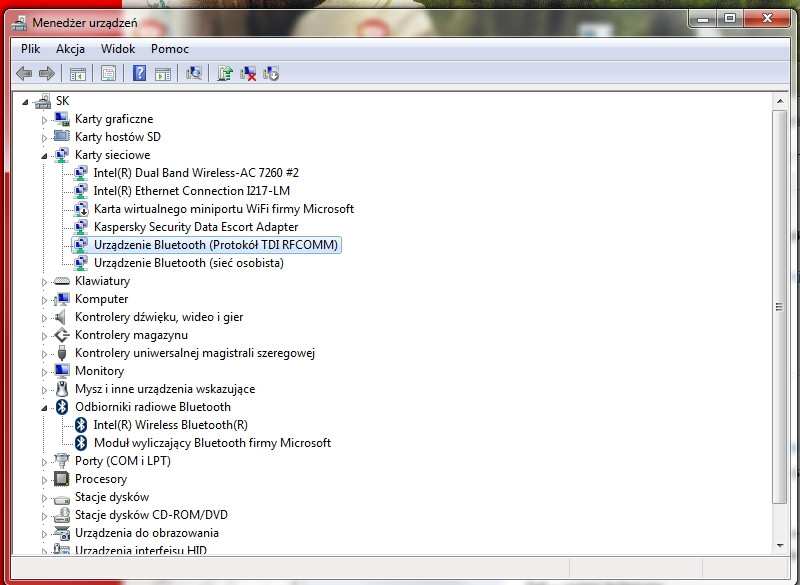Click Update driver software toolbar icon
Screen dimensions: 800x585
(x=224, y=73)
